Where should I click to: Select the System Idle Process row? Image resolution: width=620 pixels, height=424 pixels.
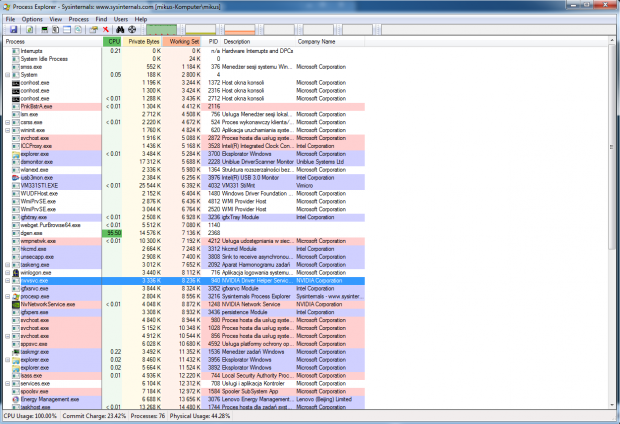coord(184,59)
